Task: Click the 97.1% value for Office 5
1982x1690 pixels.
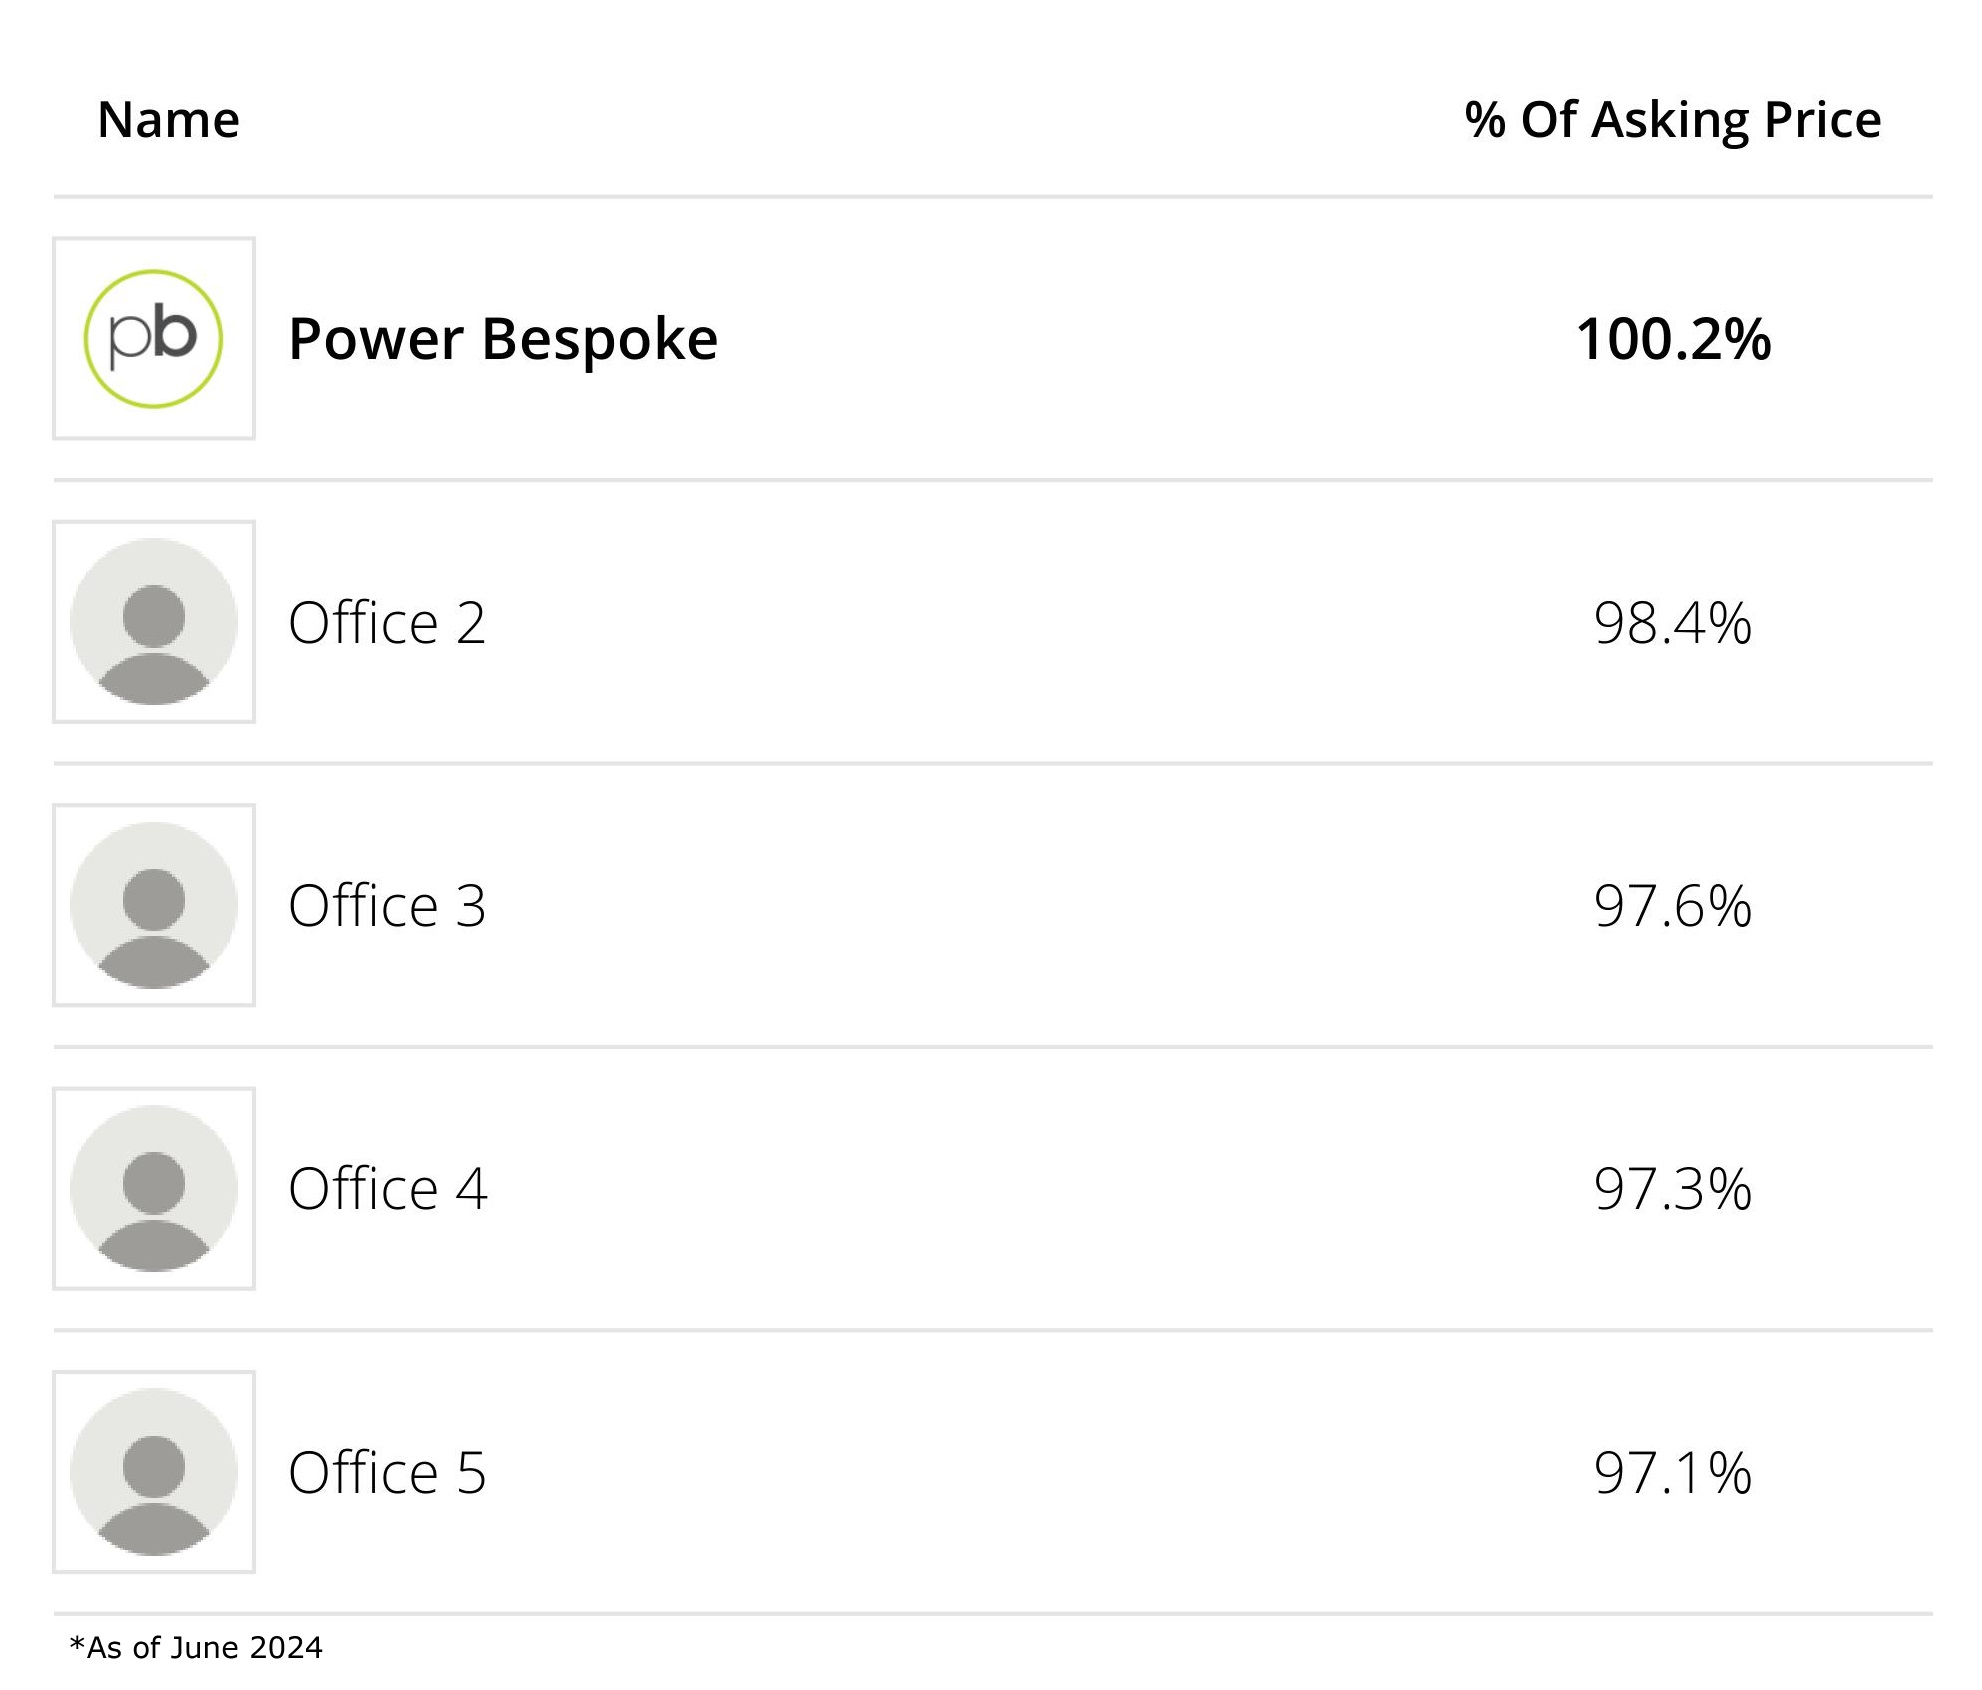Action: [1672, 1472]
